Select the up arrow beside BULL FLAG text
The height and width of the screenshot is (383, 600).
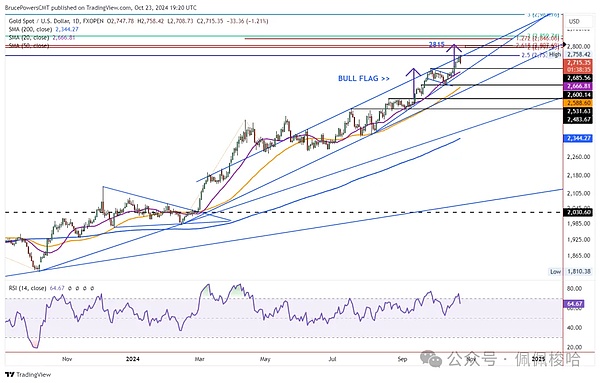point(413,83)
